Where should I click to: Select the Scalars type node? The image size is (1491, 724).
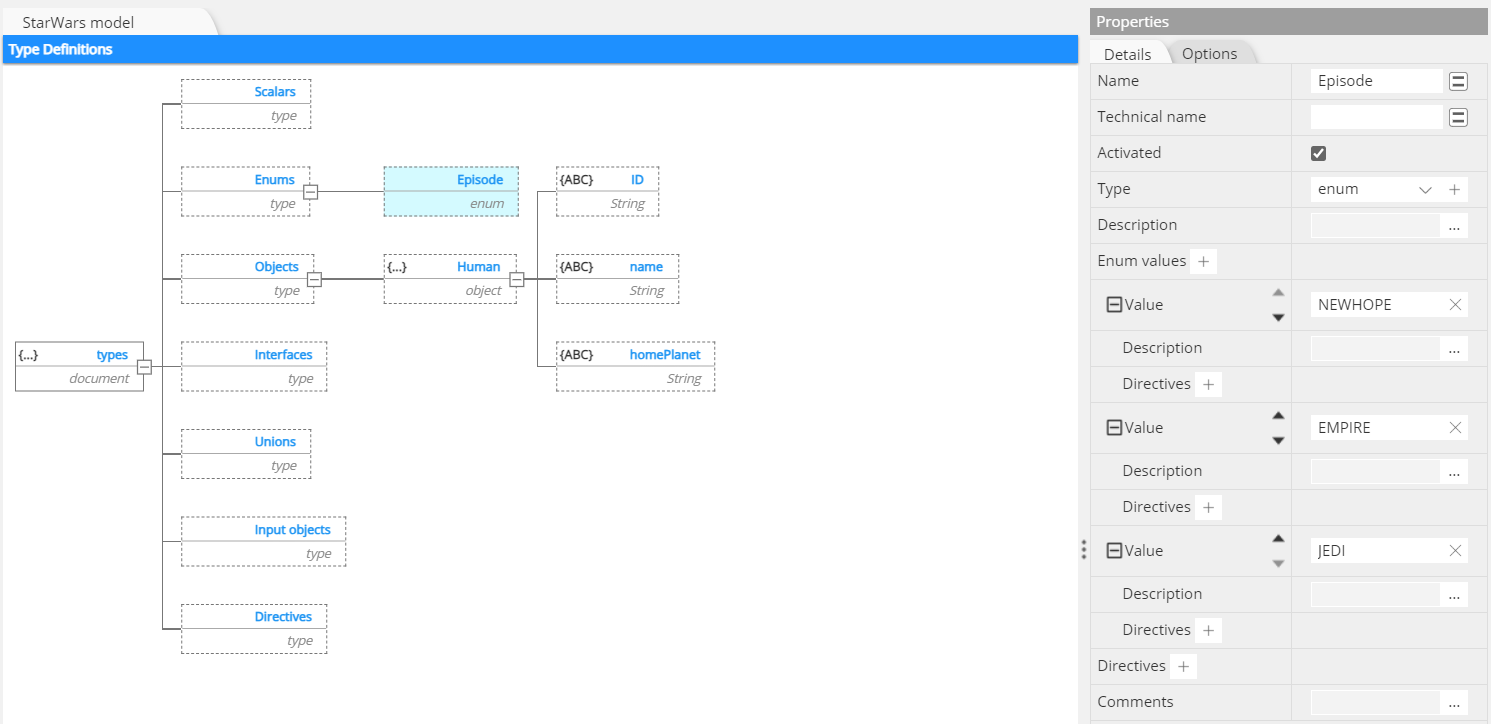[246, 104]
